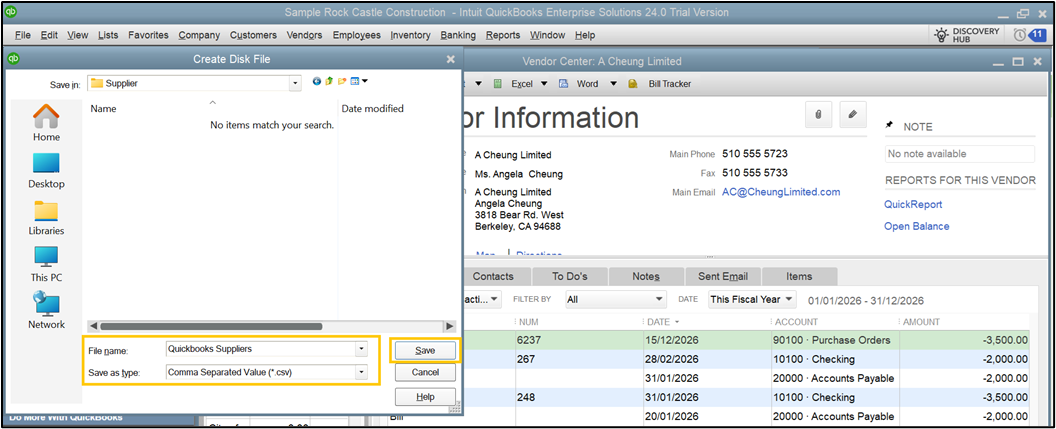The height and width of the screenshot is (429, 1056).
Task: Open the This Fiscal Year date dropdown
Action: [x=752, y=299]
